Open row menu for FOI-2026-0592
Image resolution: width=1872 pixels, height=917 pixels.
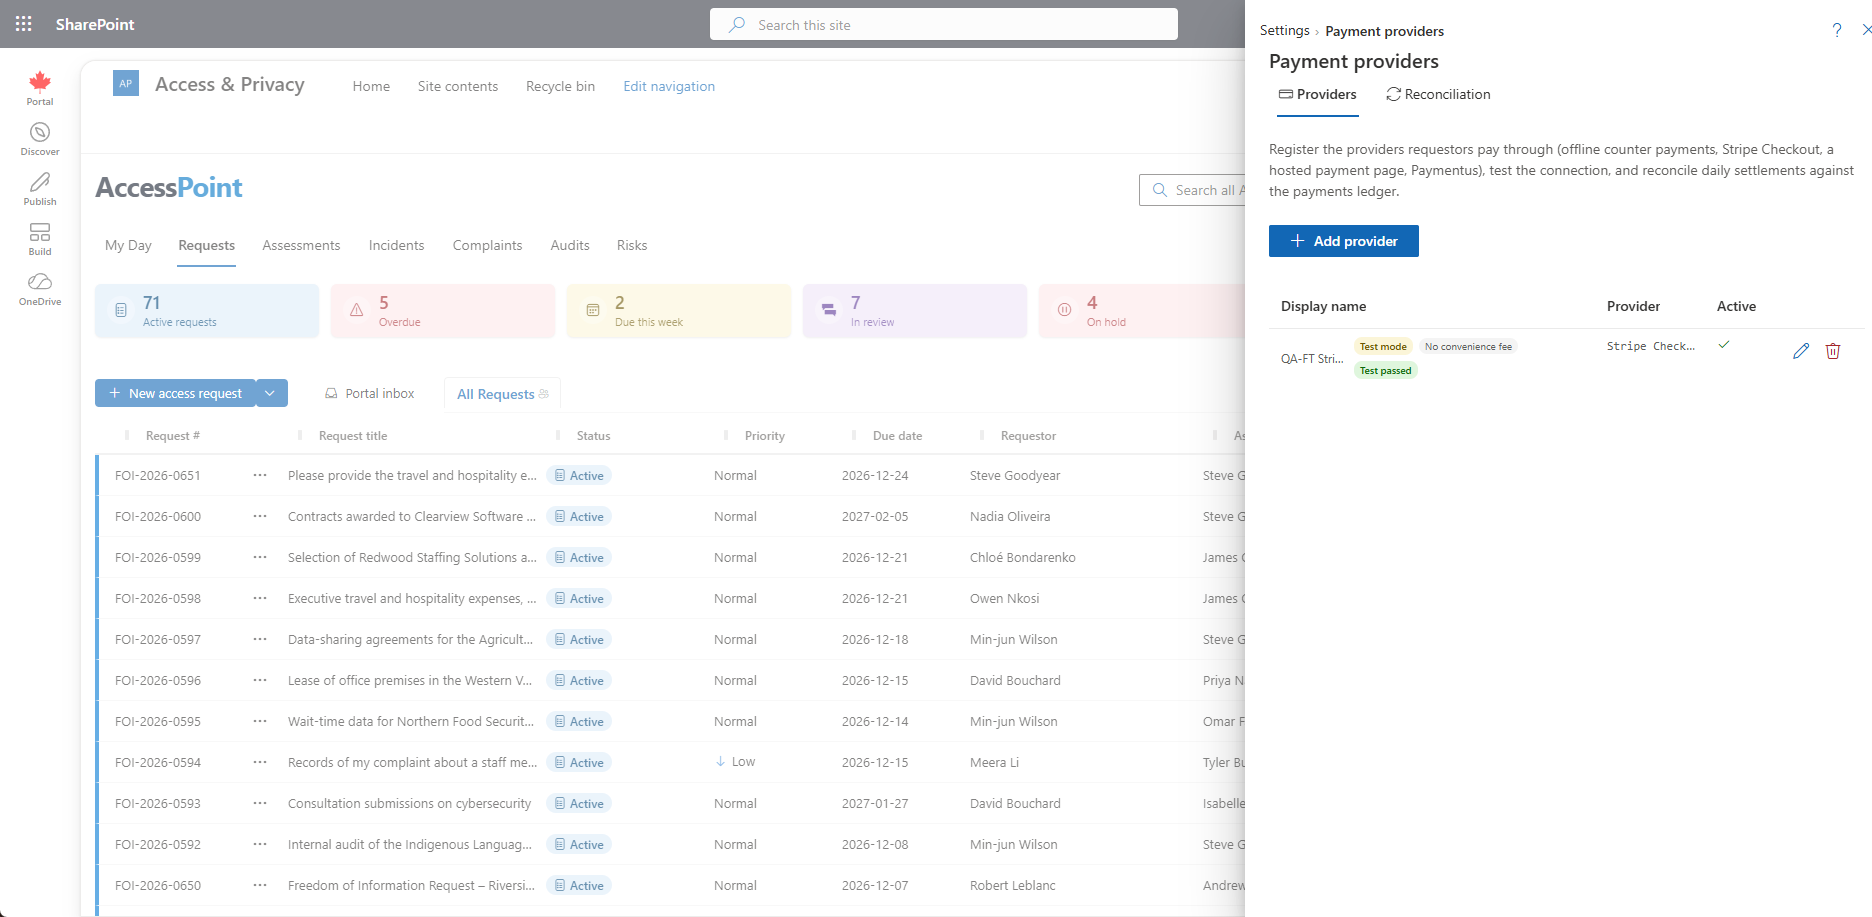[x=260, y=844]
